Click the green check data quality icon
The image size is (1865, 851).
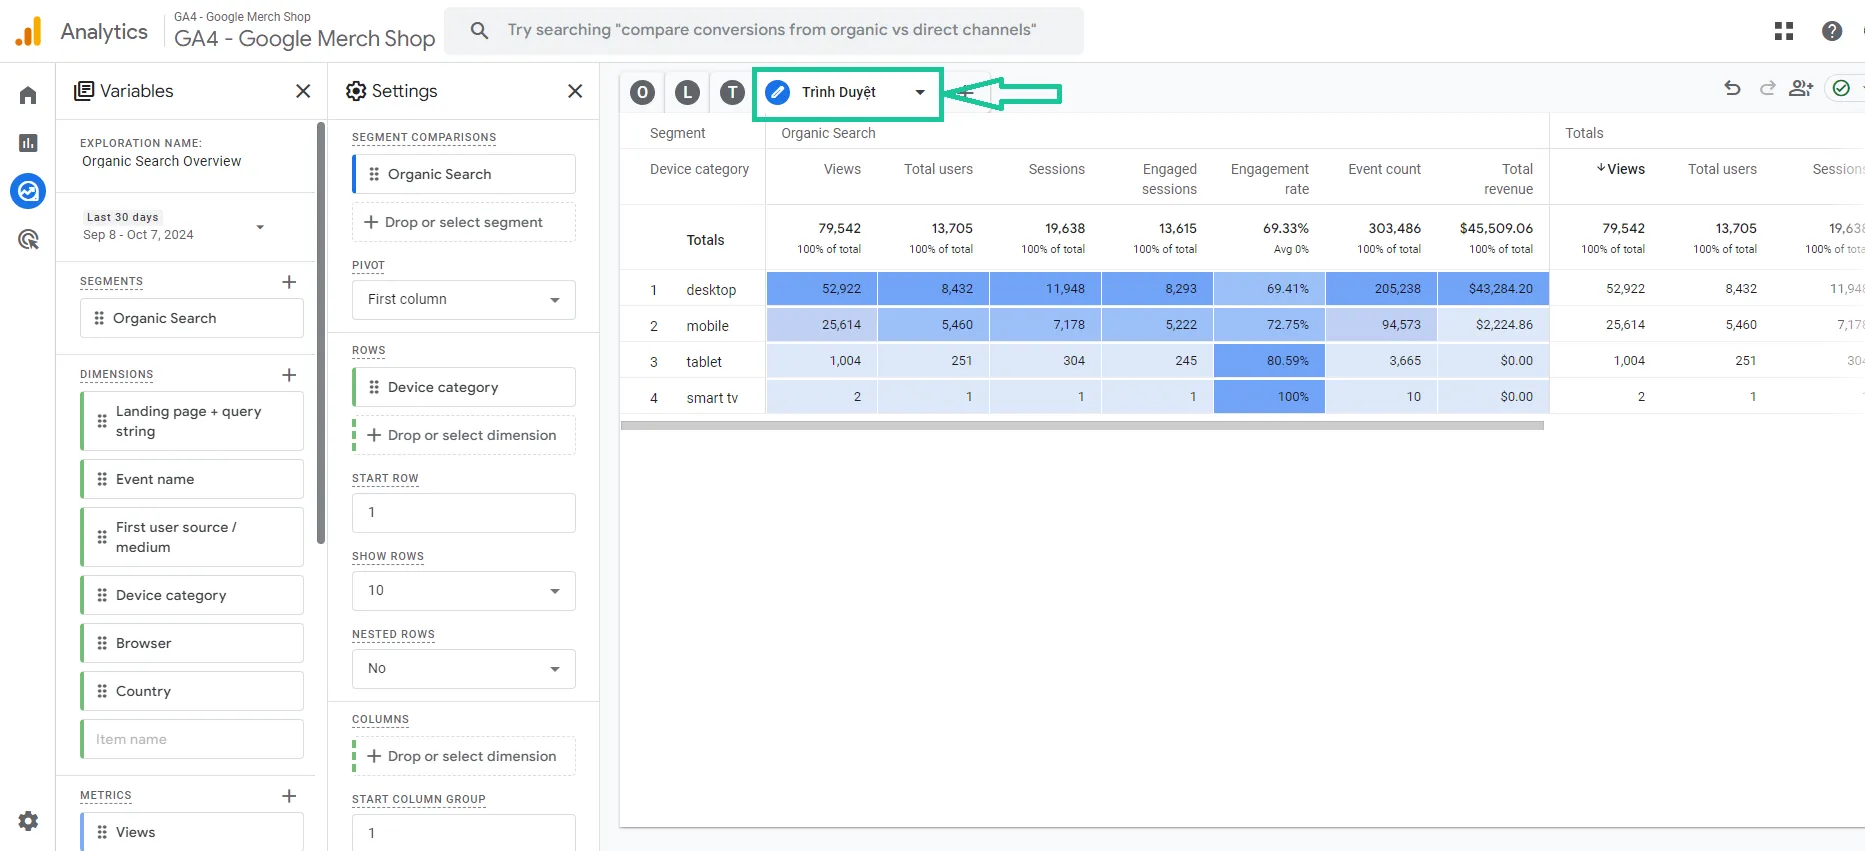[x=1841, y=88]
